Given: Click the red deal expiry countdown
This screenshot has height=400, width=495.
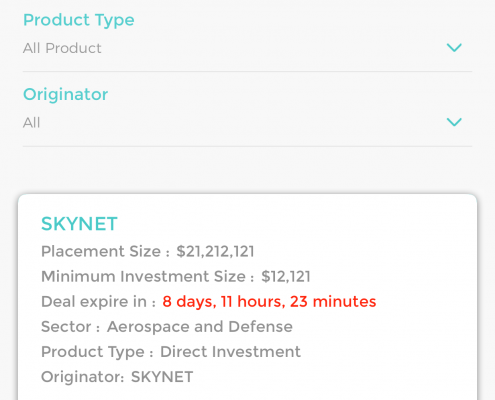Looking at the screenshot, I should (269, 302).
